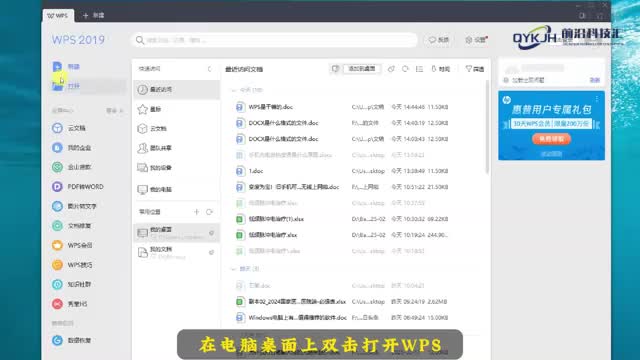Select the clock 最近访问 item

(x=176, y=89)
